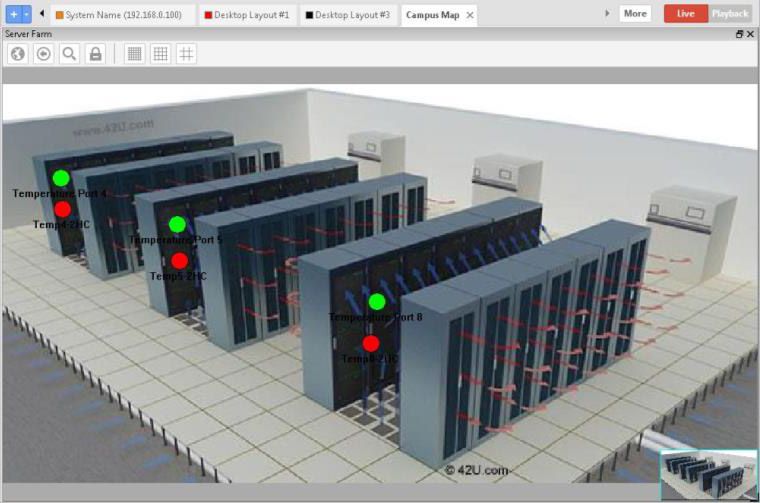Select the magnifier search tool
The image size is (760, 503).
click(69, 54)
